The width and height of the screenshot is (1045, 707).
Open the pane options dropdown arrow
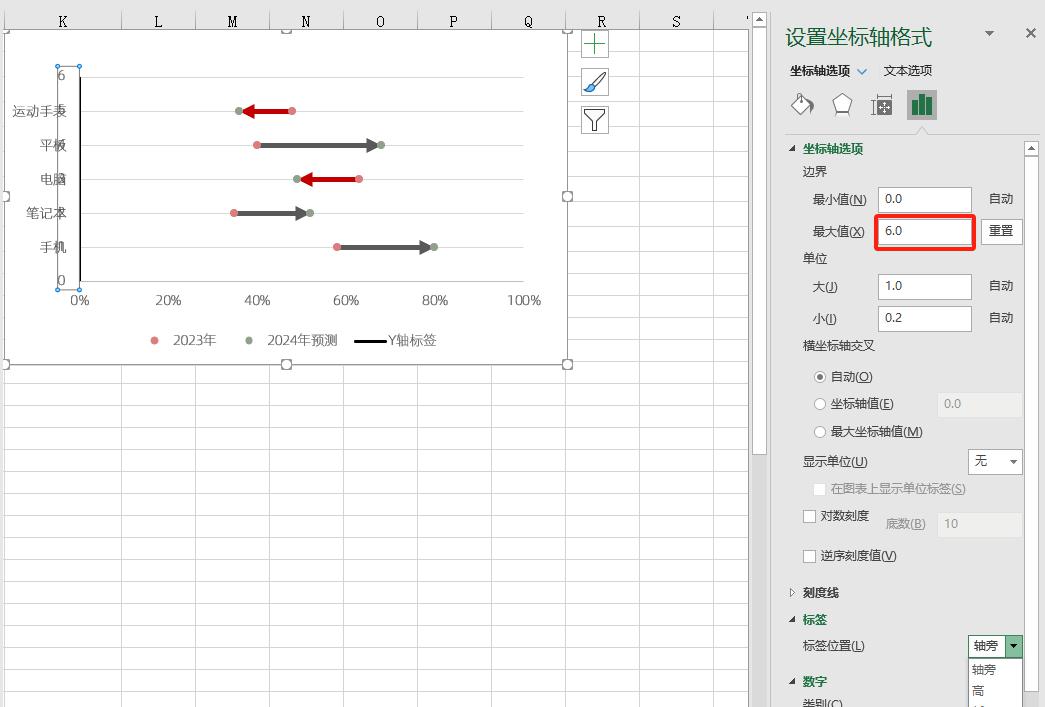pos(990,33)
